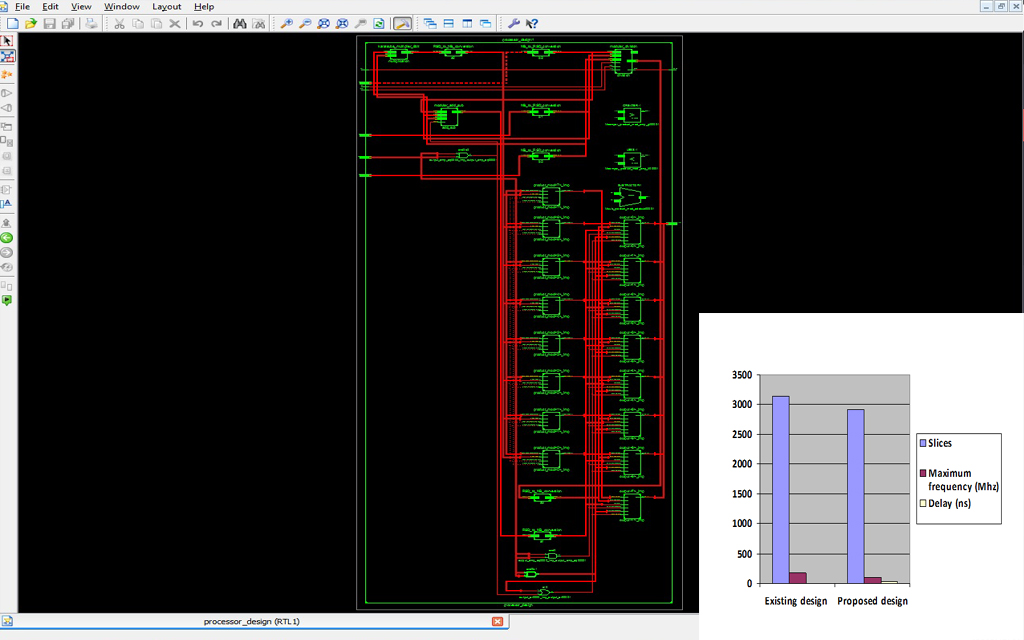Viewport: 1024px width, 640px height.
Task: Close the processor_design (RTL1) tab
Action: (497, 622)
